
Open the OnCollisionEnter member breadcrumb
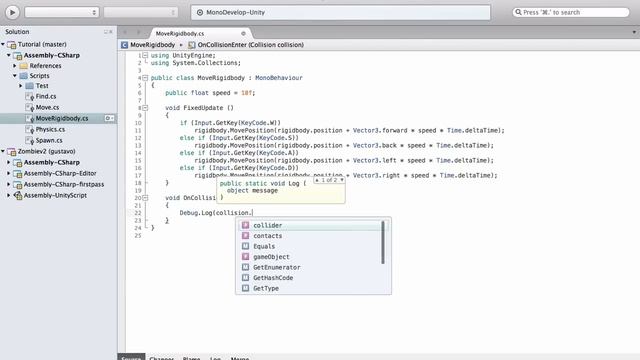(x=251, y=45)
